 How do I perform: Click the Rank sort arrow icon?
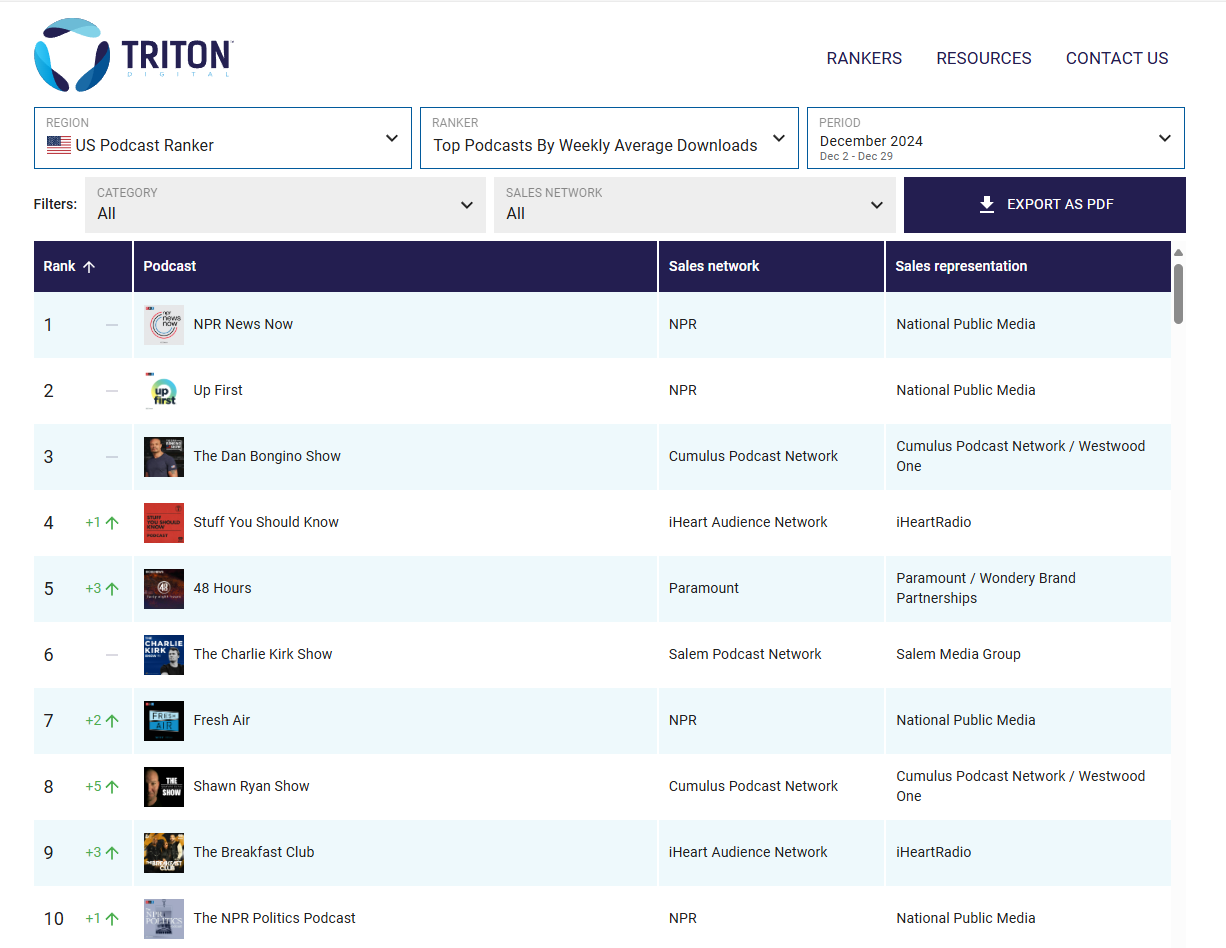[x=89, y=266]
